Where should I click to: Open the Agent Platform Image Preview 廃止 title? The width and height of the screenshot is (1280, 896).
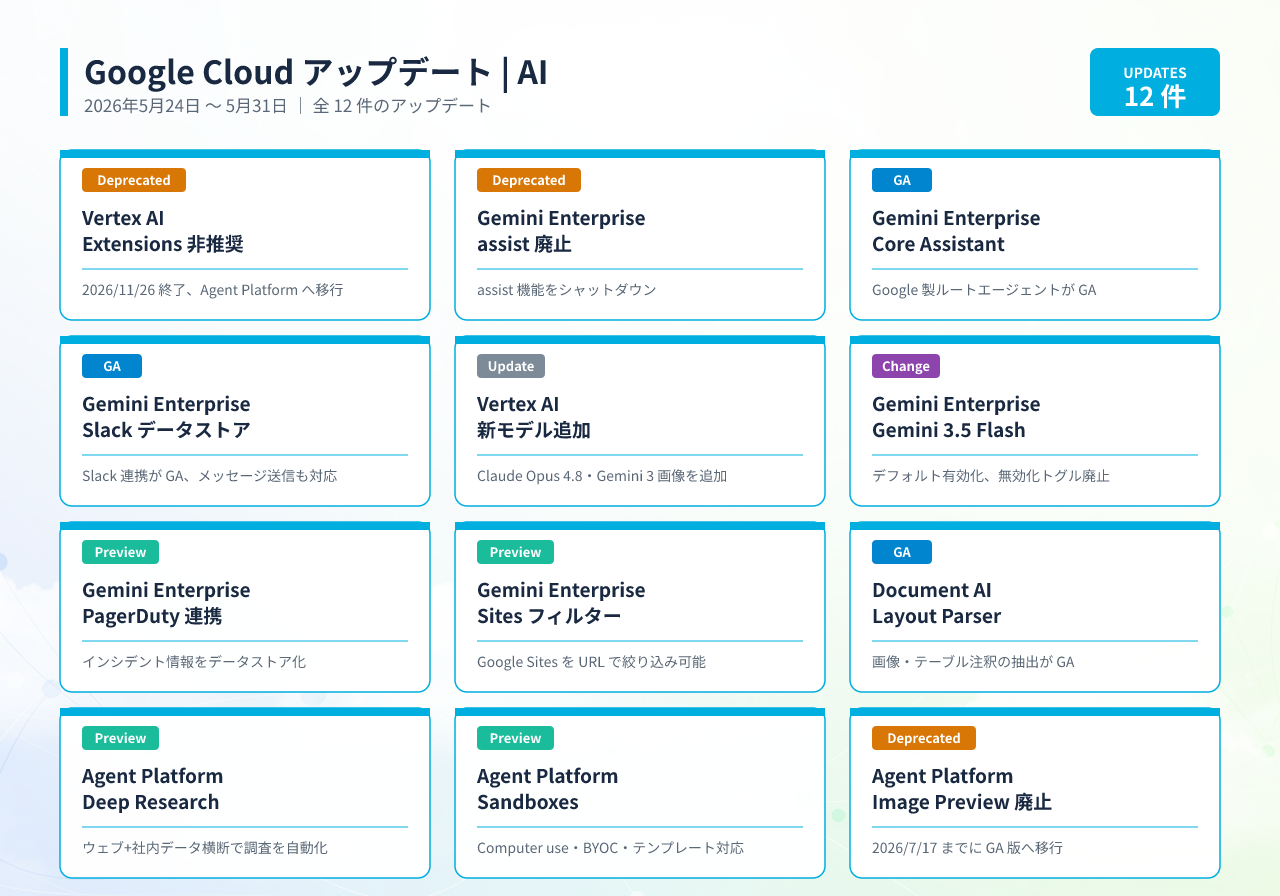point(962,789)
